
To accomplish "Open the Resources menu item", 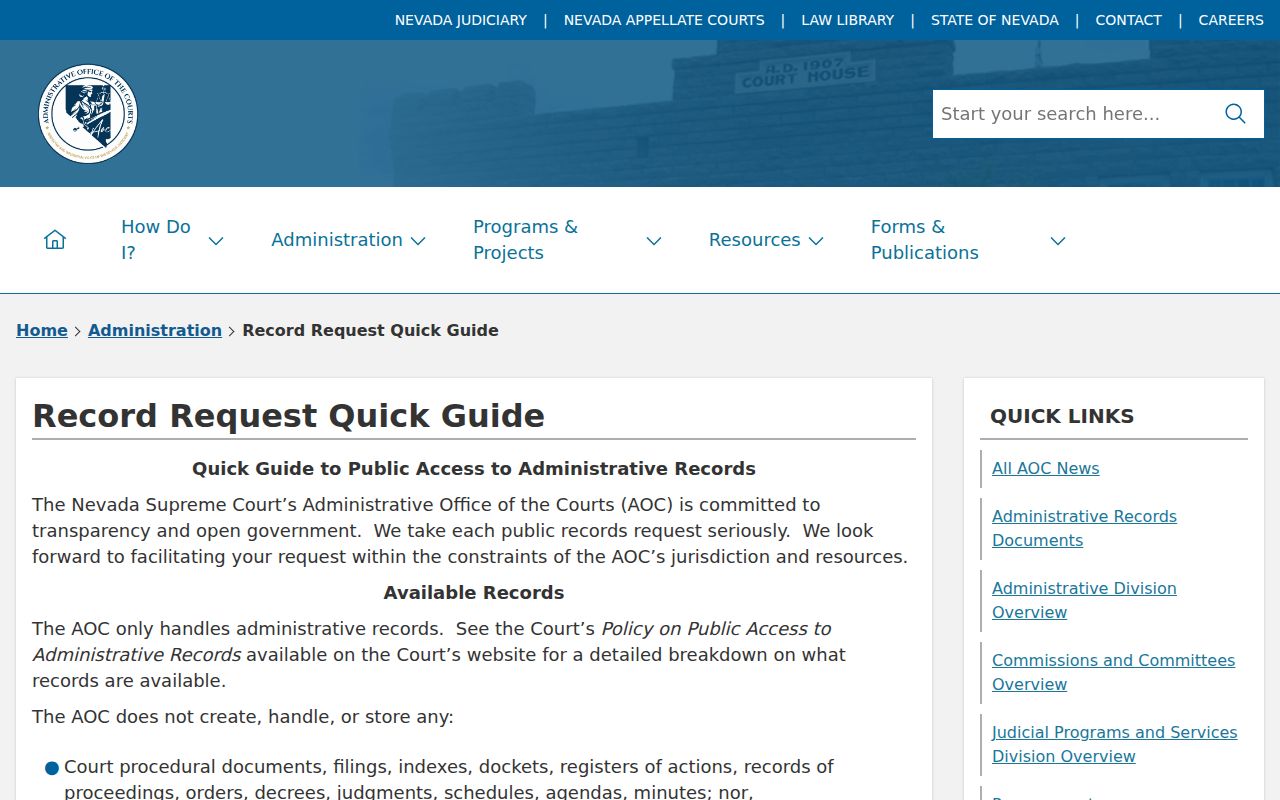I will [x=754, y=240].
